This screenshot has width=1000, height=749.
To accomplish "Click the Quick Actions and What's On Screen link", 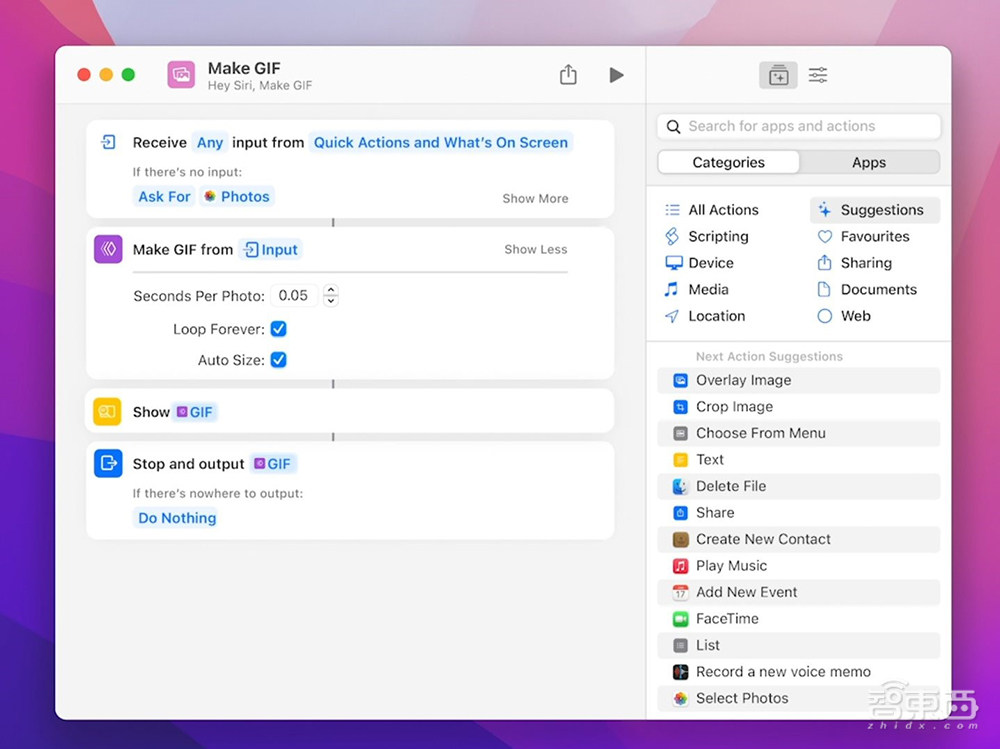I will pos(441,143).
